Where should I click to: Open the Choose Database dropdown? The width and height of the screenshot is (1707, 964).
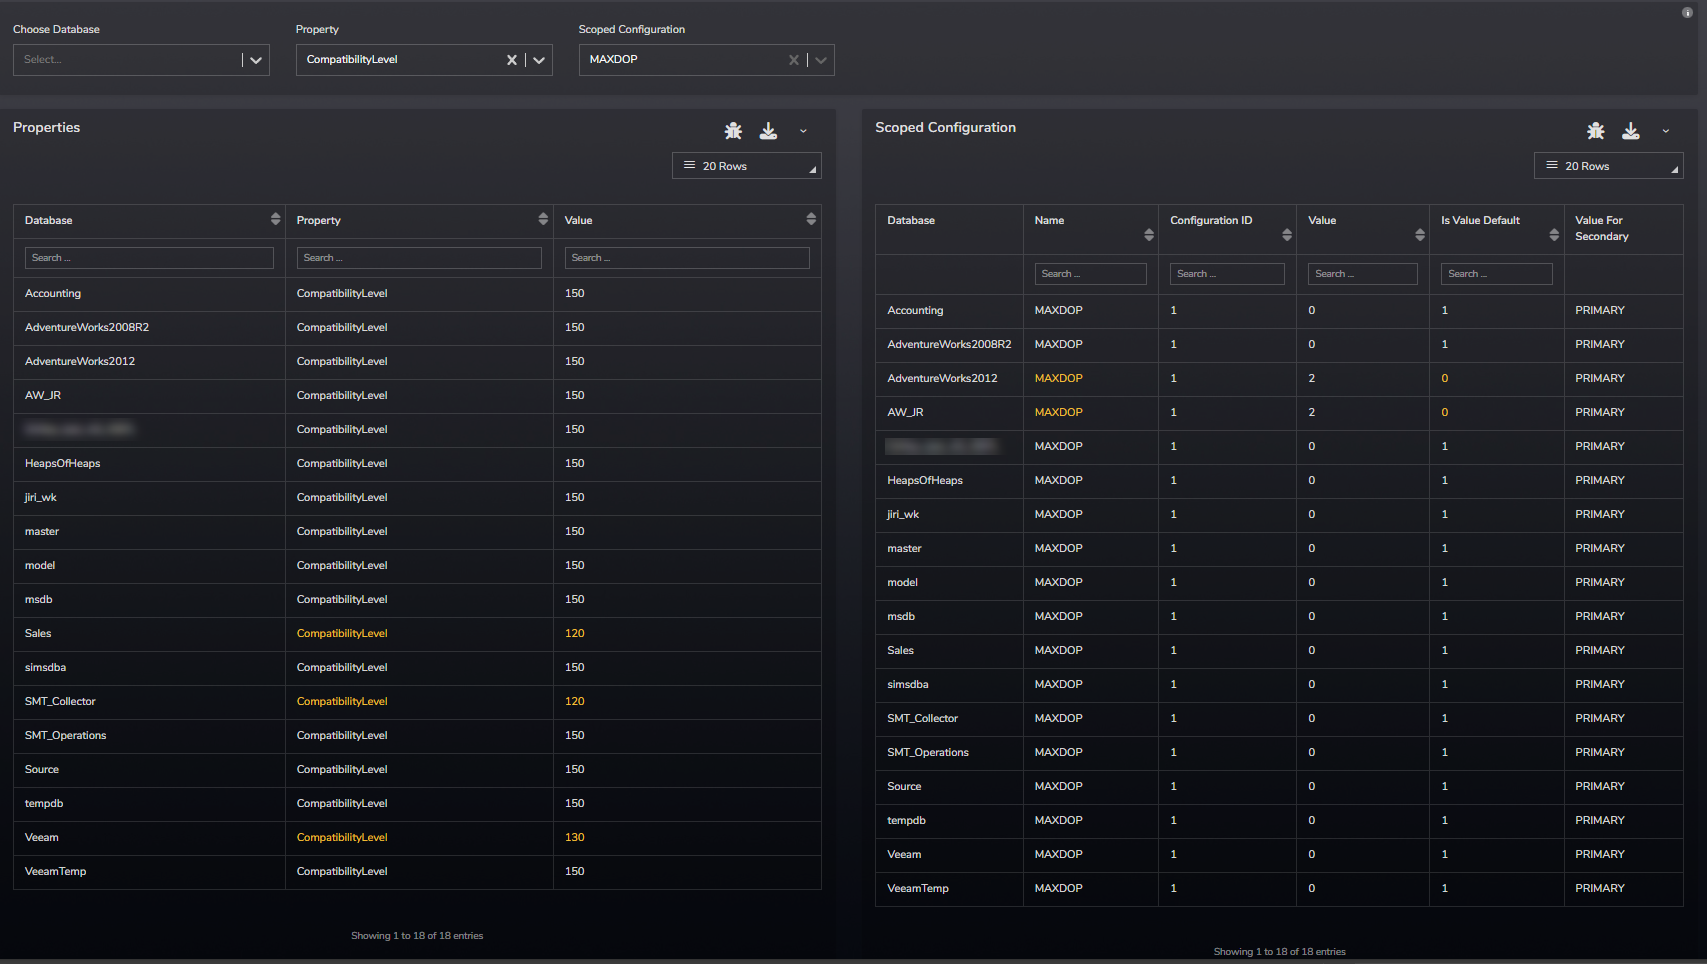(x=141, y=60)
